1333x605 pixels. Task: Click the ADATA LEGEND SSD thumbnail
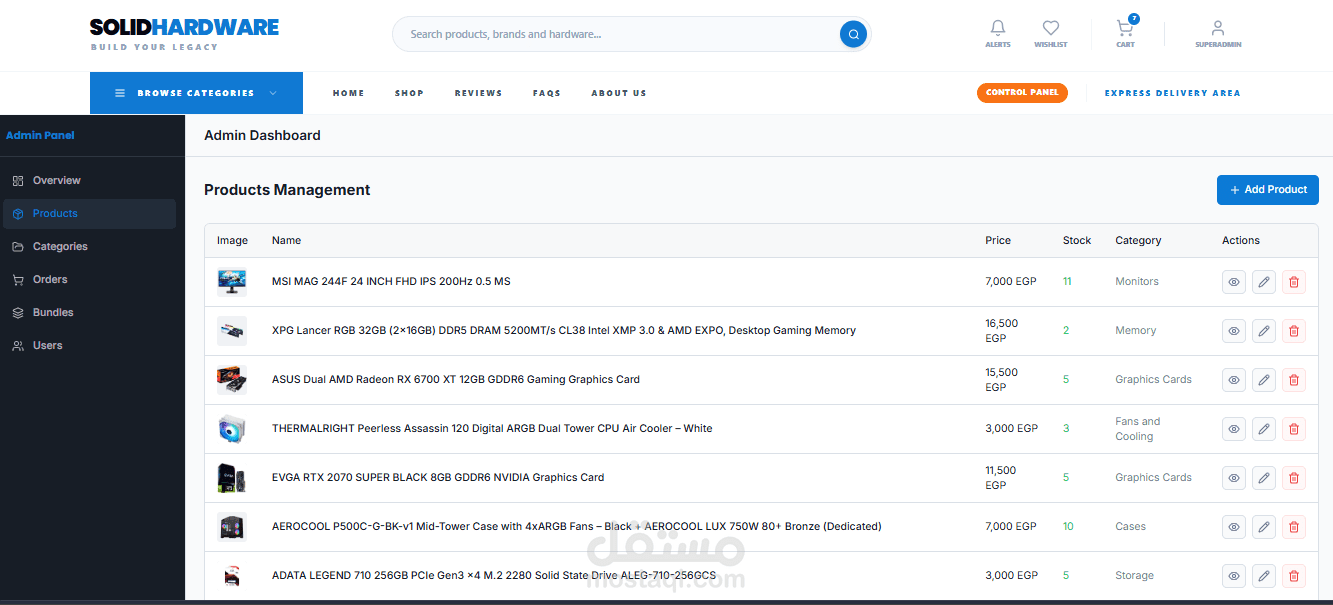231,576
